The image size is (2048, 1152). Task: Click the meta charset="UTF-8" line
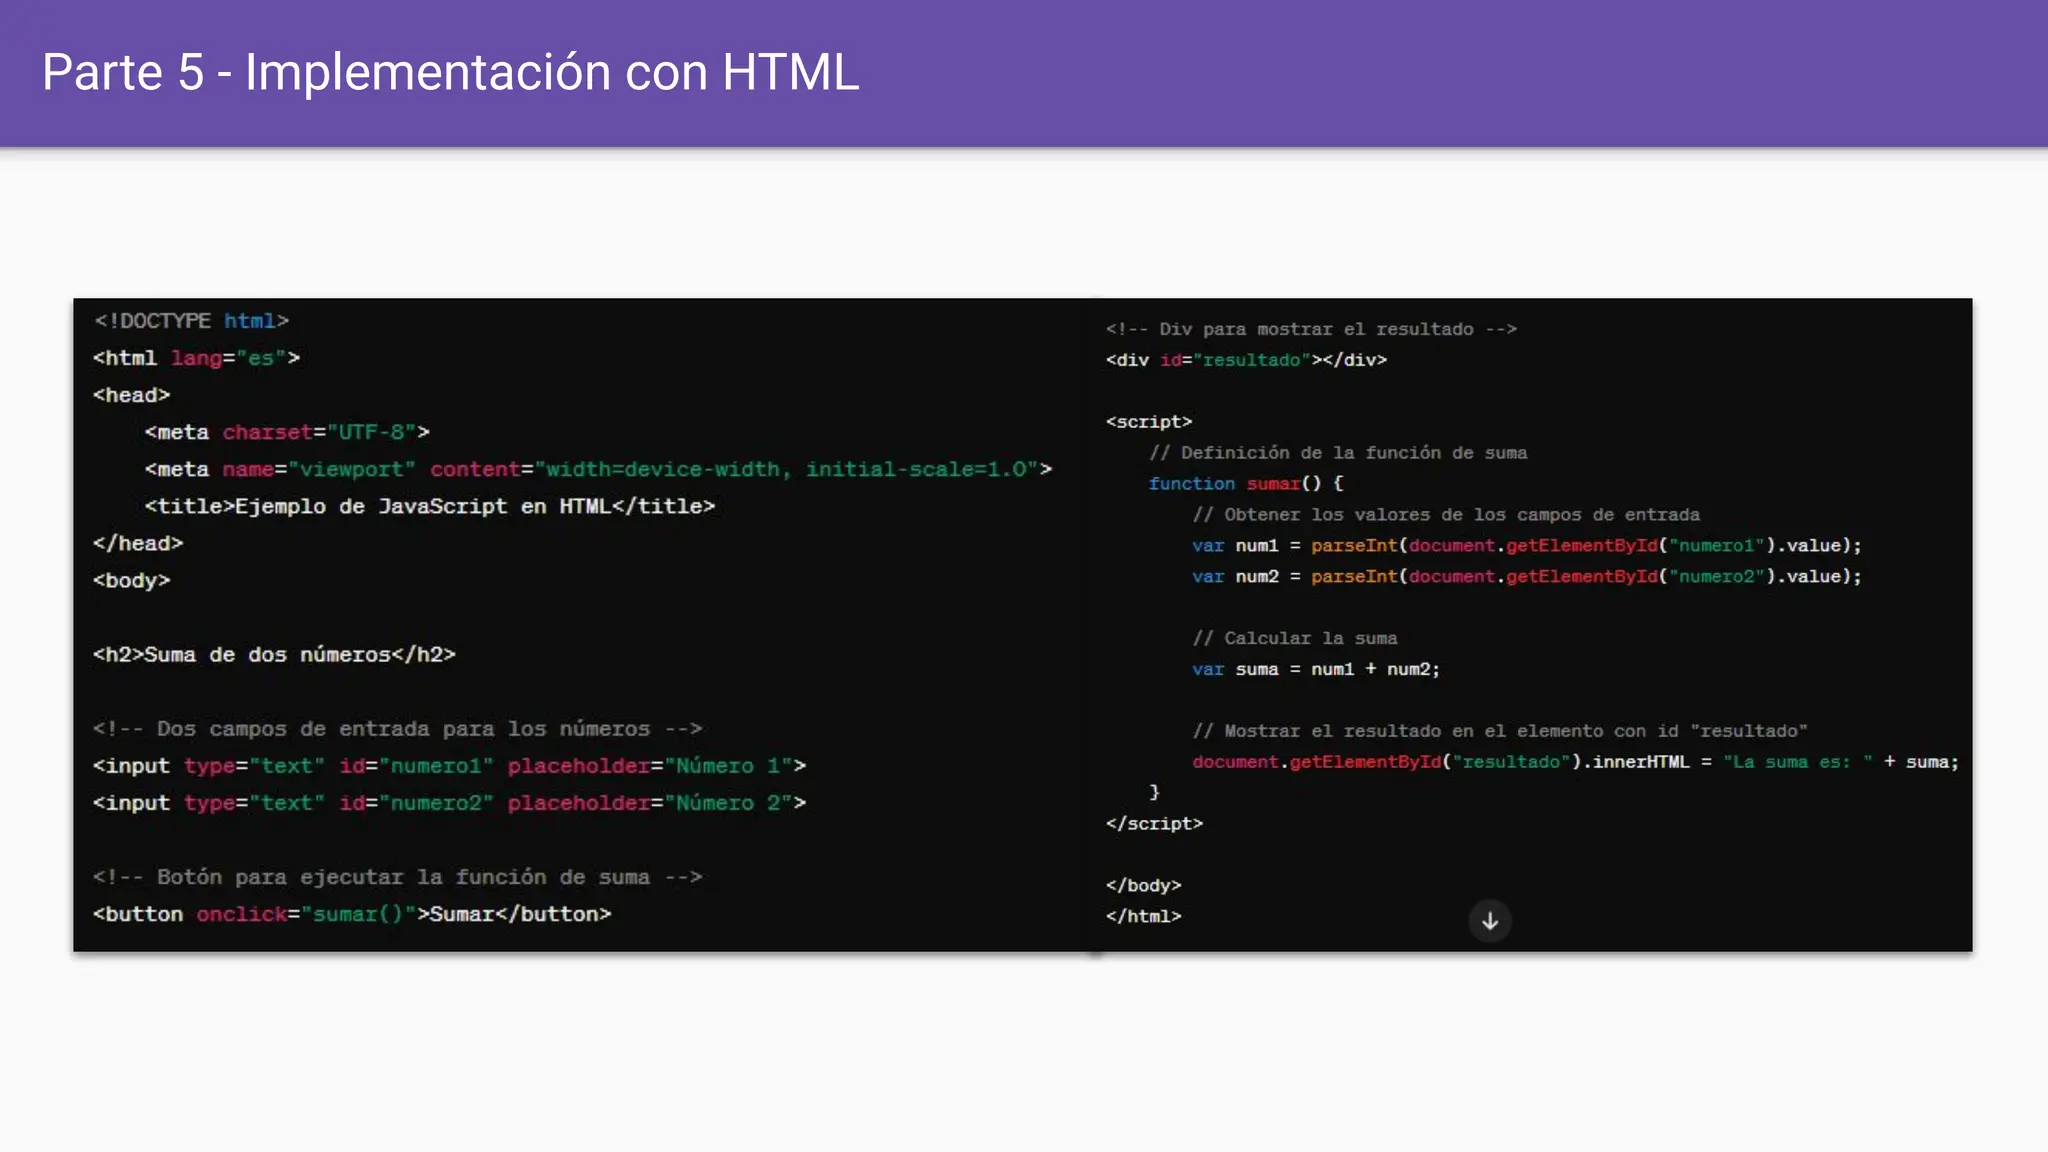point(287,432)
